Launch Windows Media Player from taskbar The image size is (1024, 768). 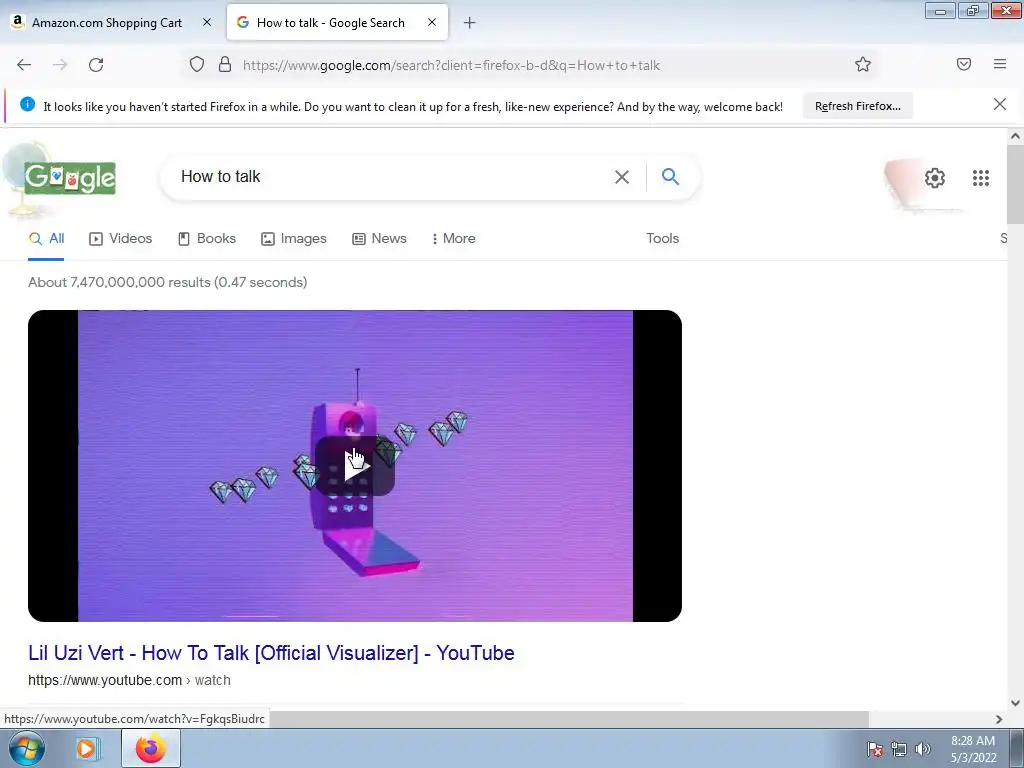(x=86, y=748)
